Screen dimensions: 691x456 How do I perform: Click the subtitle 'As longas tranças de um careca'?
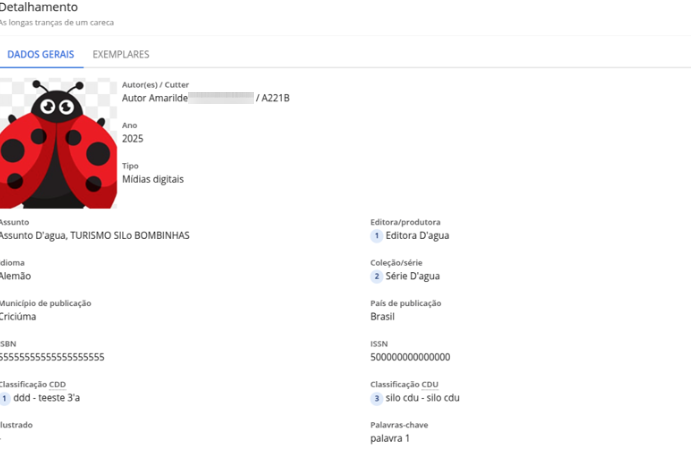[56, 22]
